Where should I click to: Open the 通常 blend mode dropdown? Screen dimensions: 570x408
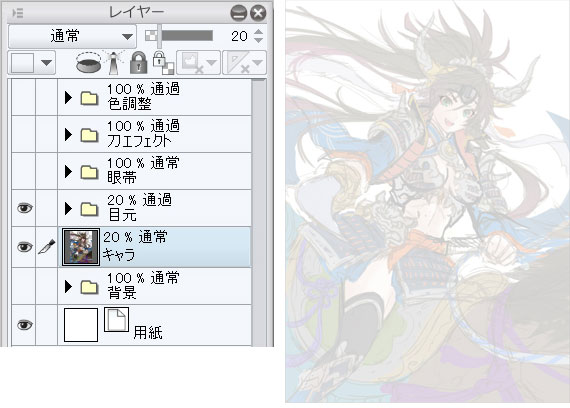tap(72, 36)
